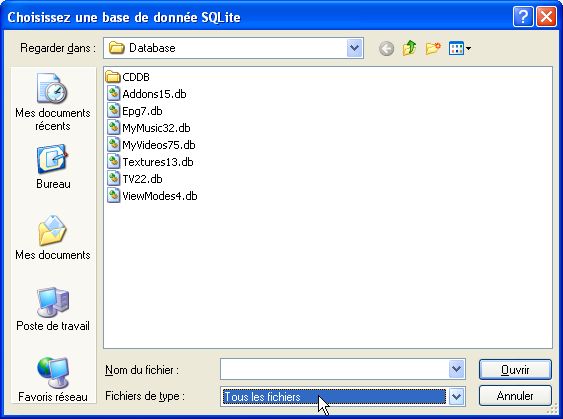Viewport: 563px width, 419px height.
Task: Select Bureau in the places bar
Action: [53, 167]
